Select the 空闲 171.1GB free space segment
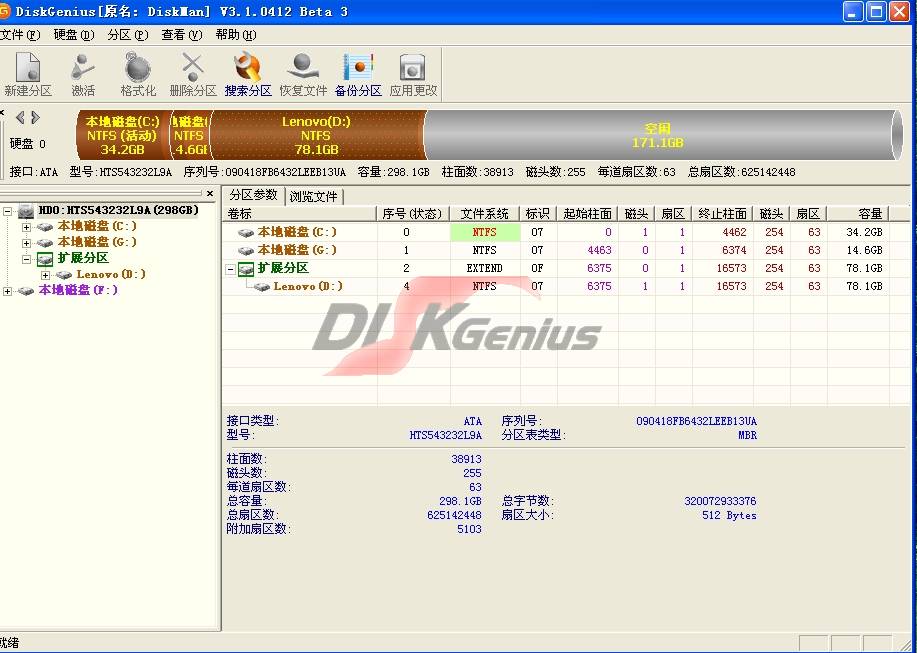The image size is (917, 653). coord(658,135)
